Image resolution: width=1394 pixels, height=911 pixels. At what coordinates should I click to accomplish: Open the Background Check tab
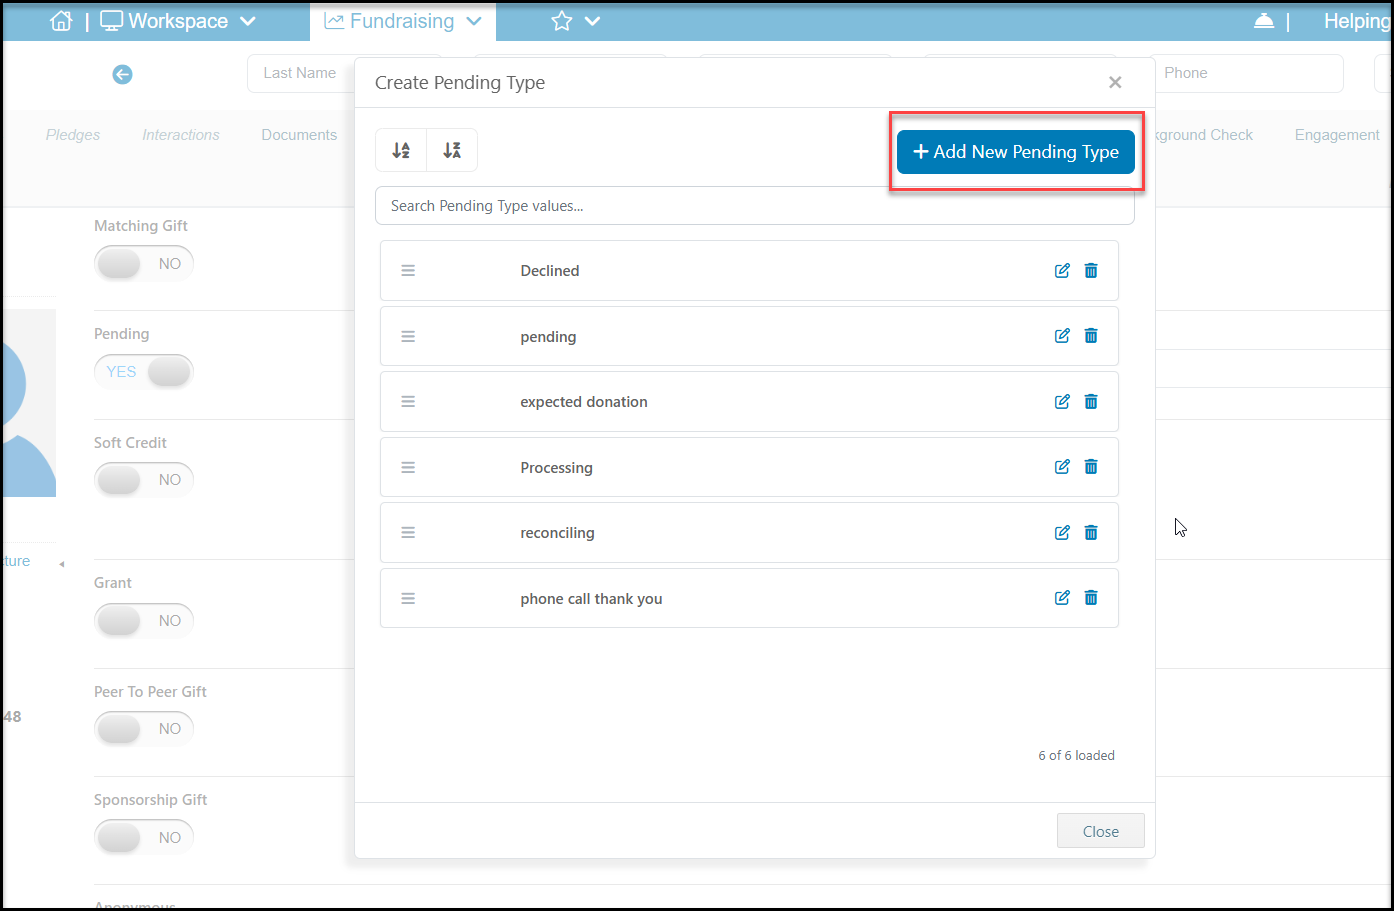coord(1204,135)
